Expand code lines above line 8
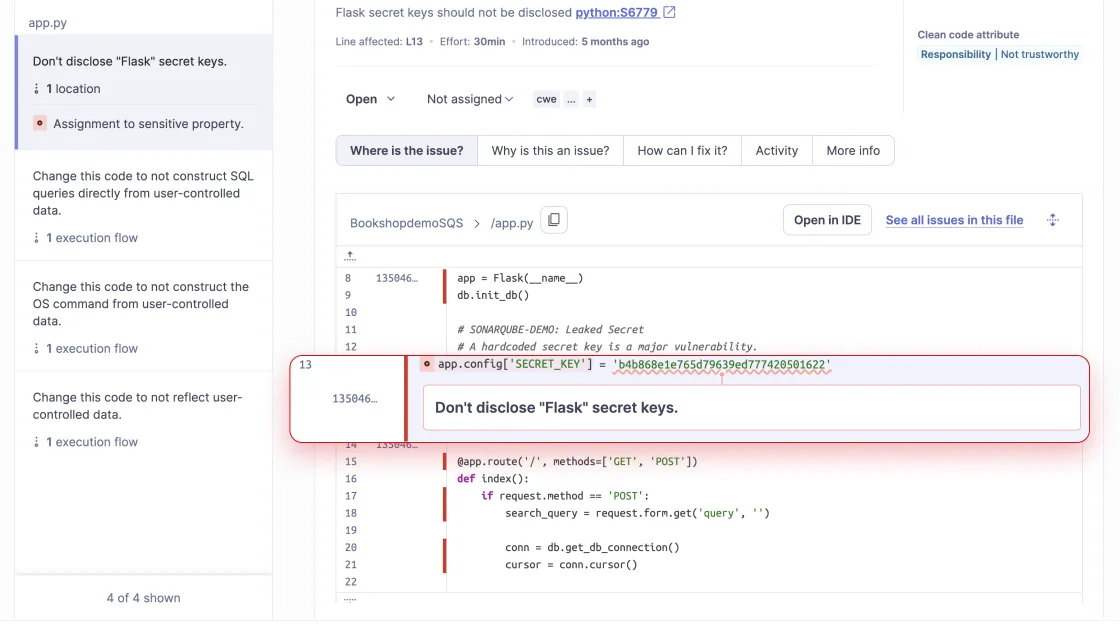Screen dimensions: 1120x630 tap(350, 256)
